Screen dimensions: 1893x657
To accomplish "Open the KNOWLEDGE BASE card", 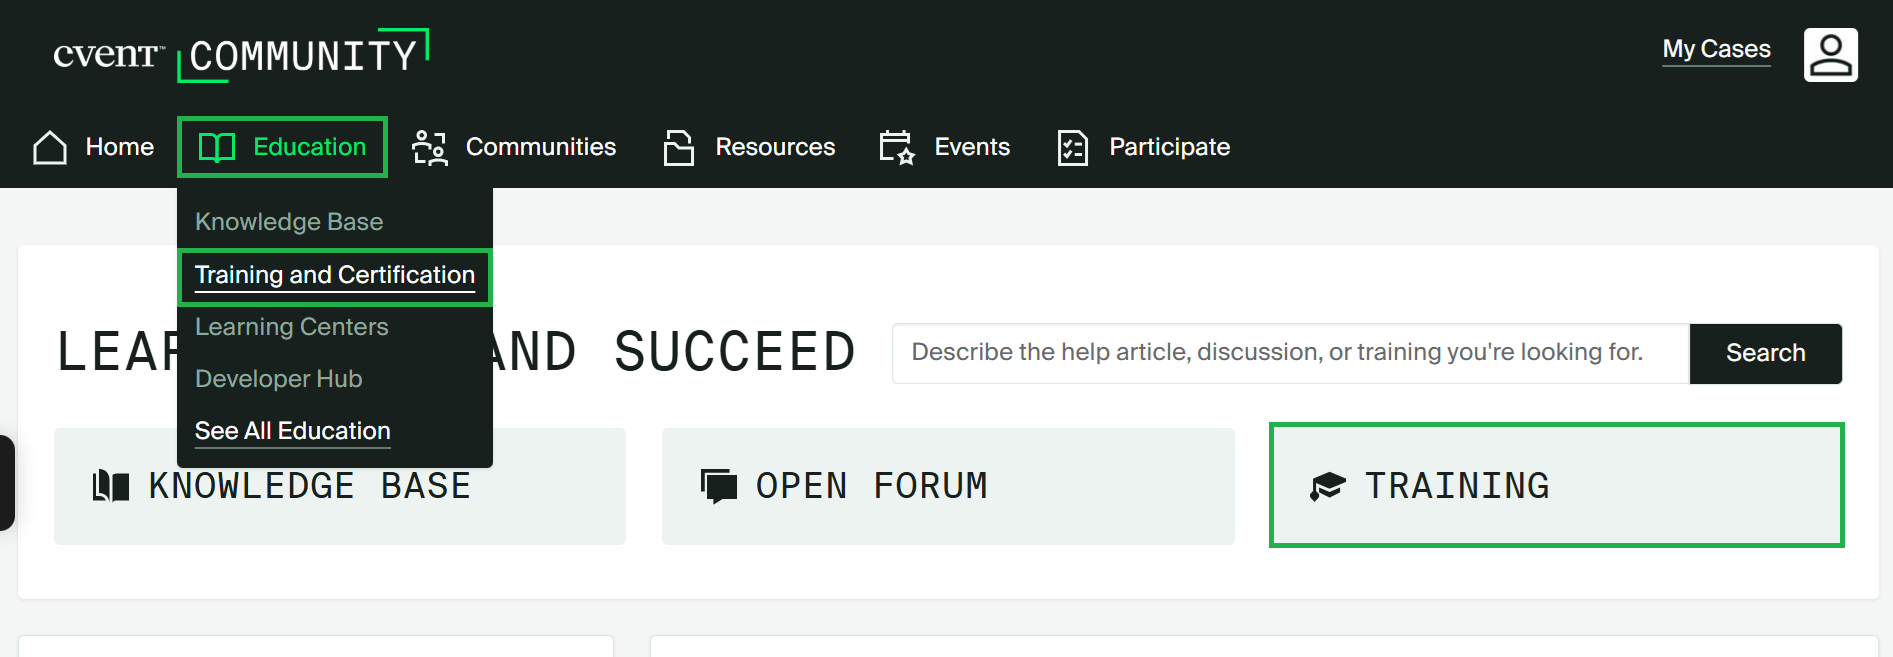I will [340, 486].
